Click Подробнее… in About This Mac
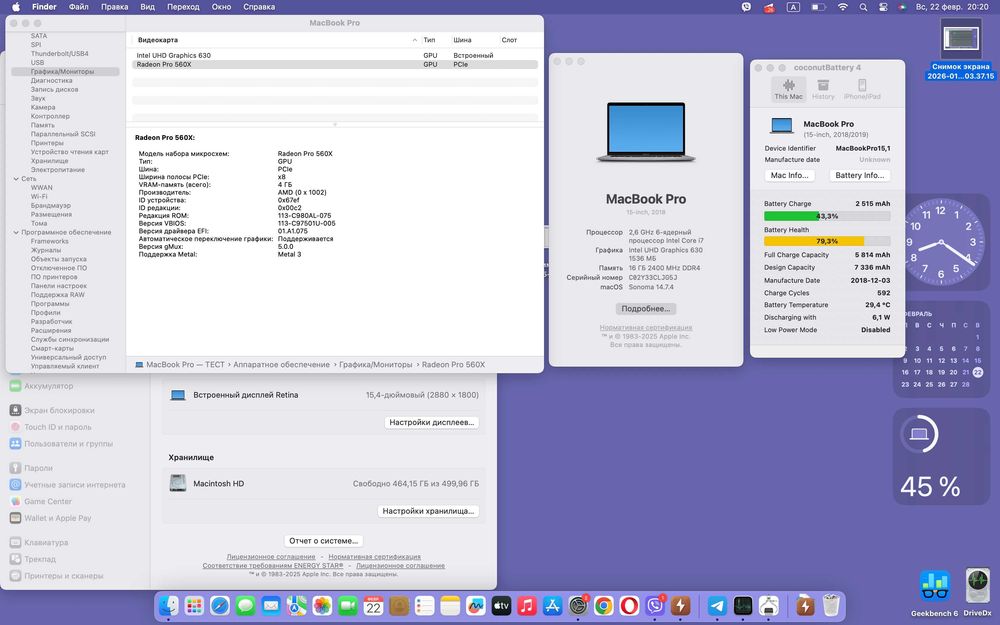This screenshot has height=625, width=1000. [x=645, y=309]
